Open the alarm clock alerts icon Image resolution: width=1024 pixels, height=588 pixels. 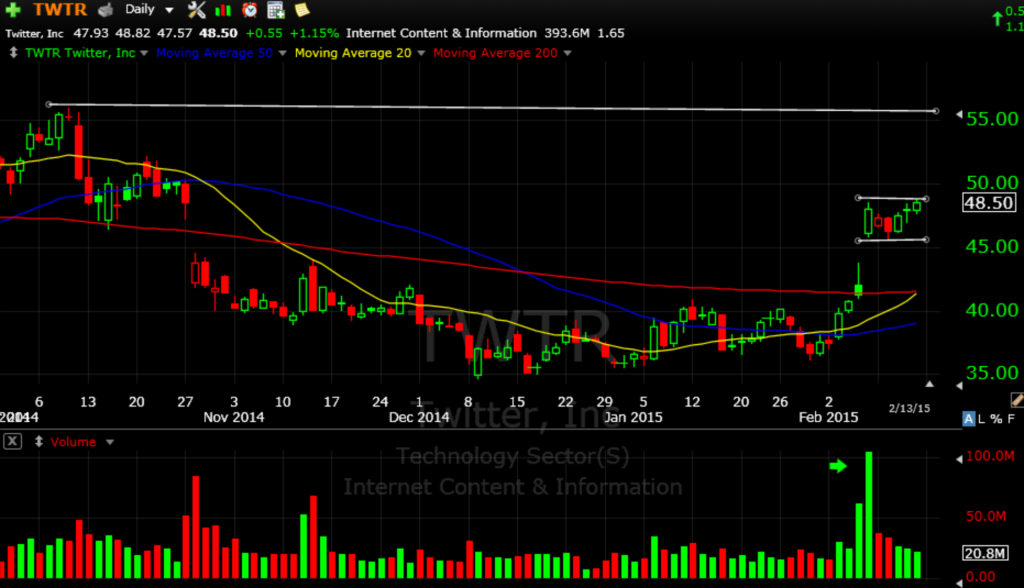pyautogui.click(x=249, y=10)
